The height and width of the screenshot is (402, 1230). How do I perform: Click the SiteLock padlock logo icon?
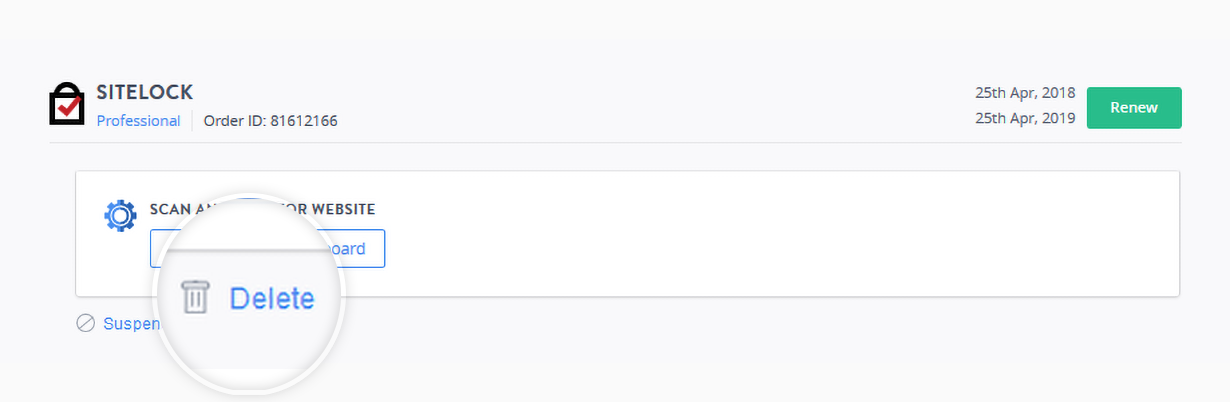[67, 103]
